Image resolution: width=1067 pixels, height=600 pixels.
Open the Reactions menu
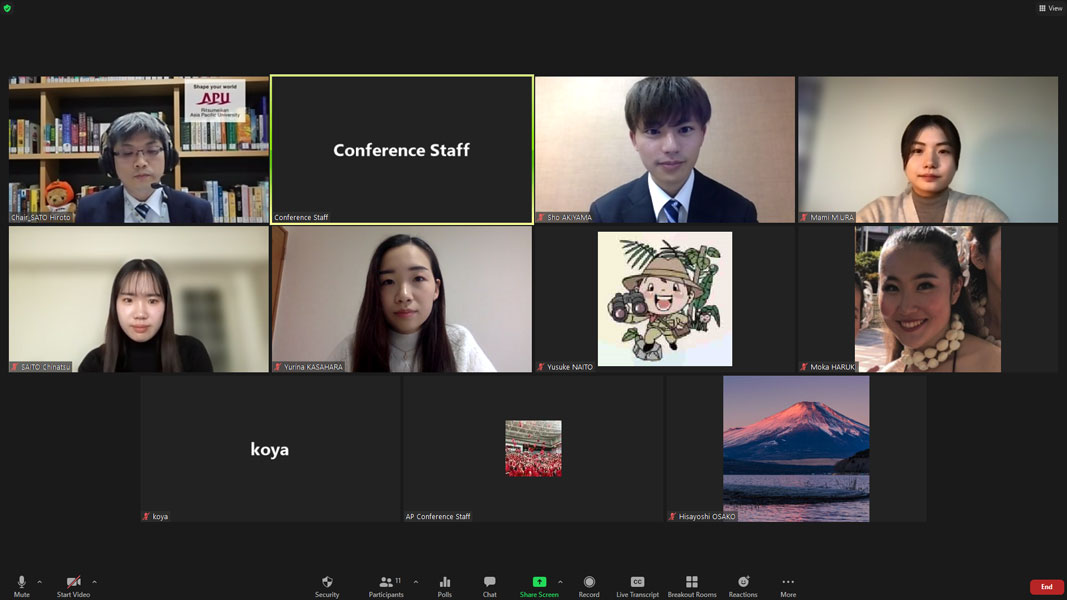(x=743, y=583)
